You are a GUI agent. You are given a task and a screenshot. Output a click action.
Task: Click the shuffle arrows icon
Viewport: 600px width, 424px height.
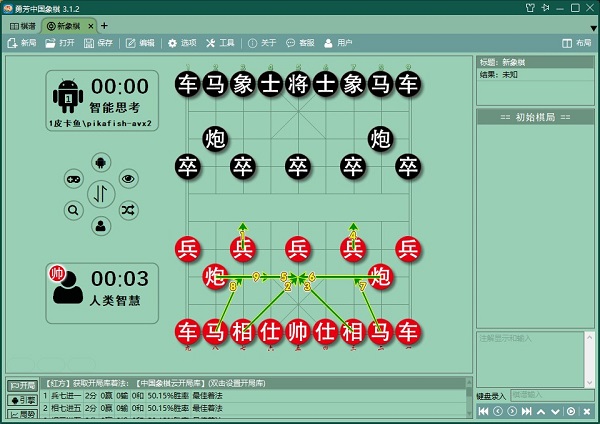click(128, 210)
